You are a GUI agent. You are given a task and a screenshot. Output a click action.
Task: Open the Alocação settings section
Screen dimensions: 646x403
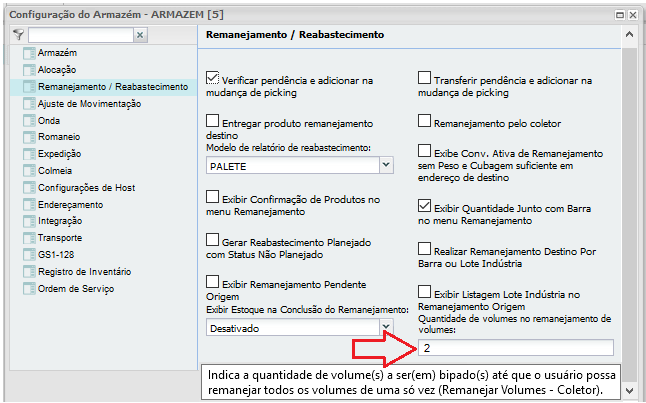coord(59,70)
